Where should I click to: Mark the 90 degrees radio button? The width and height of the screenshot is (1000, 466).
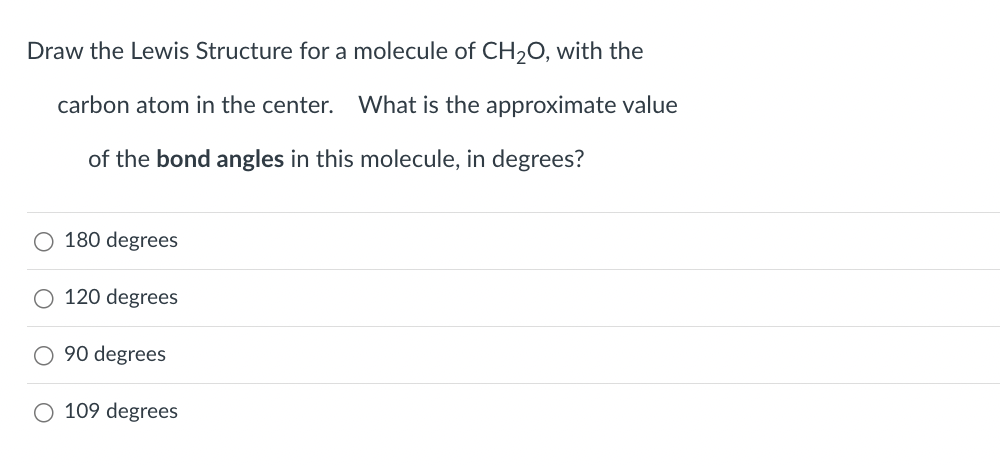click(43, 355)
